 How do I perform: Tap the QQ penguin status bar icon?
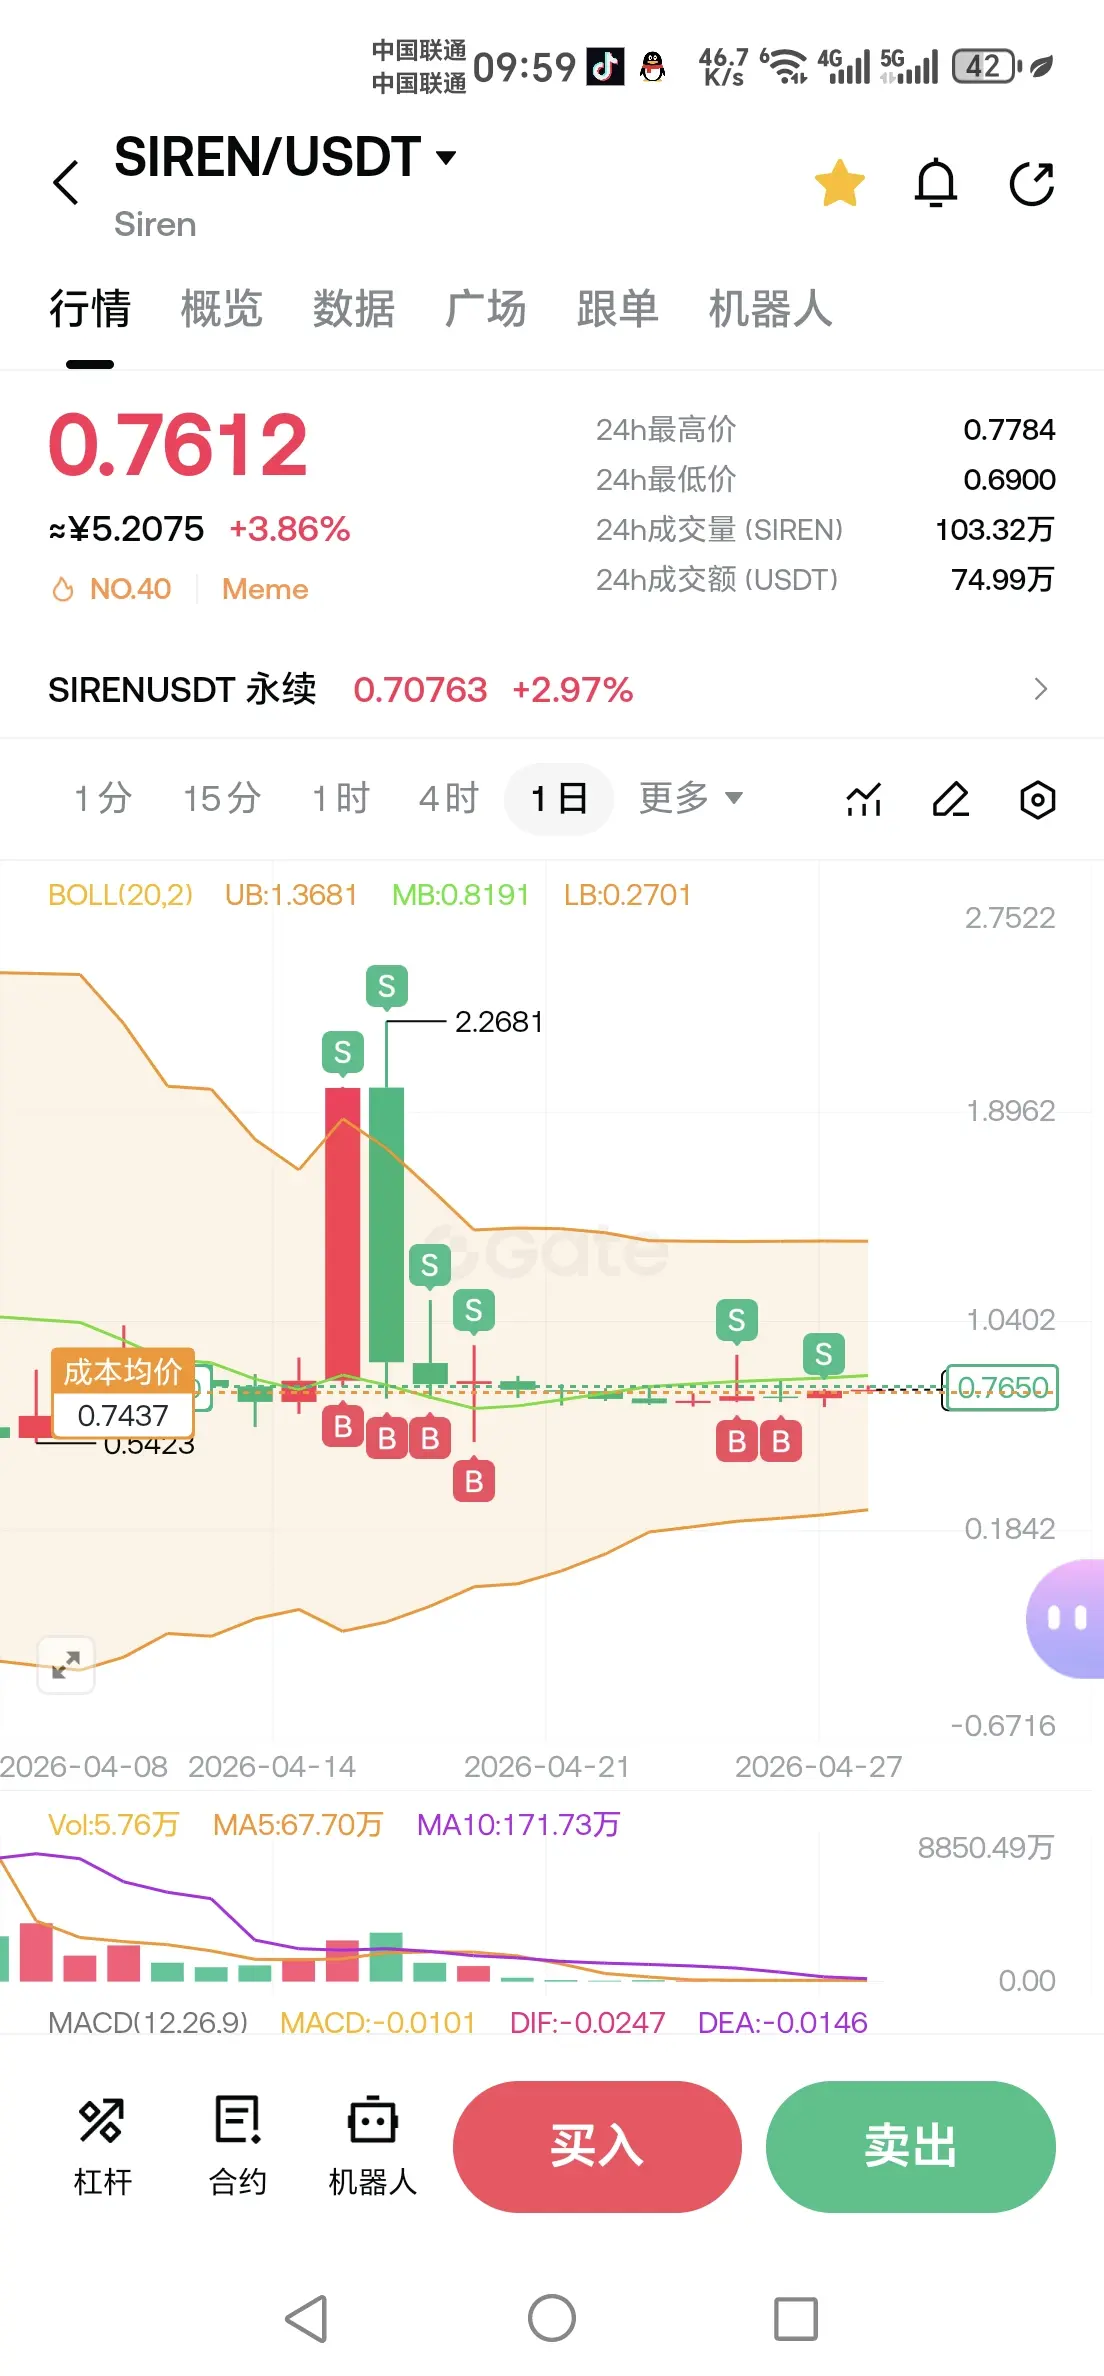coord(652,67)
